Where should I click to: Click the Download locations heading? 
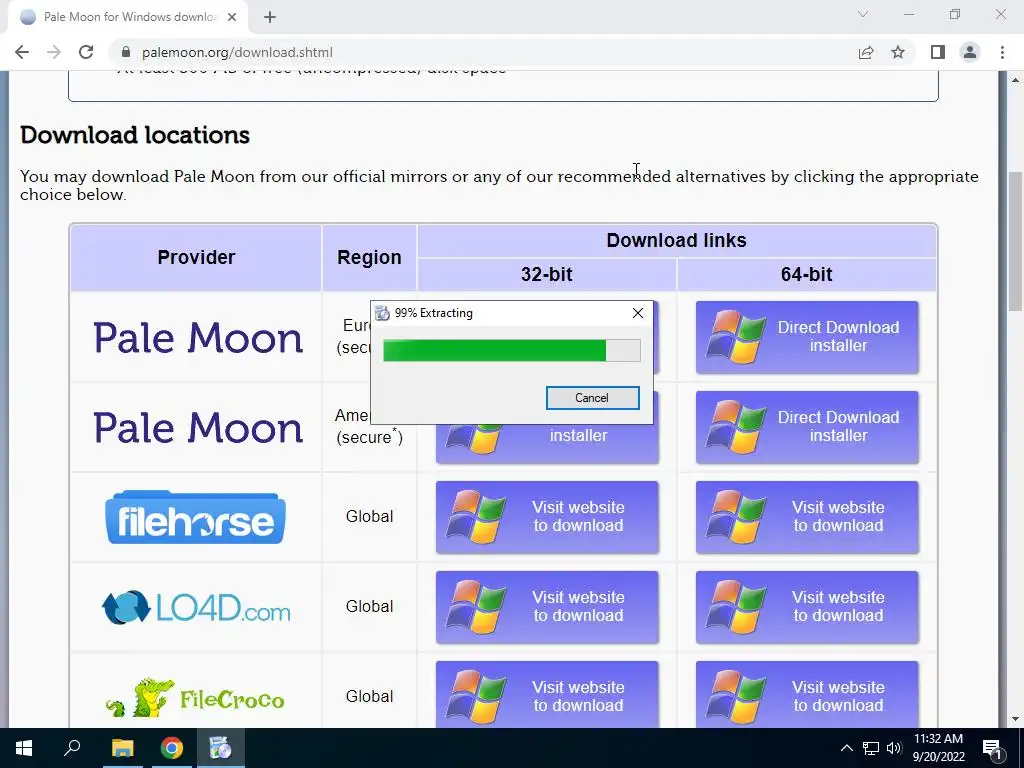pyautogui.click(x=135, y=135)
